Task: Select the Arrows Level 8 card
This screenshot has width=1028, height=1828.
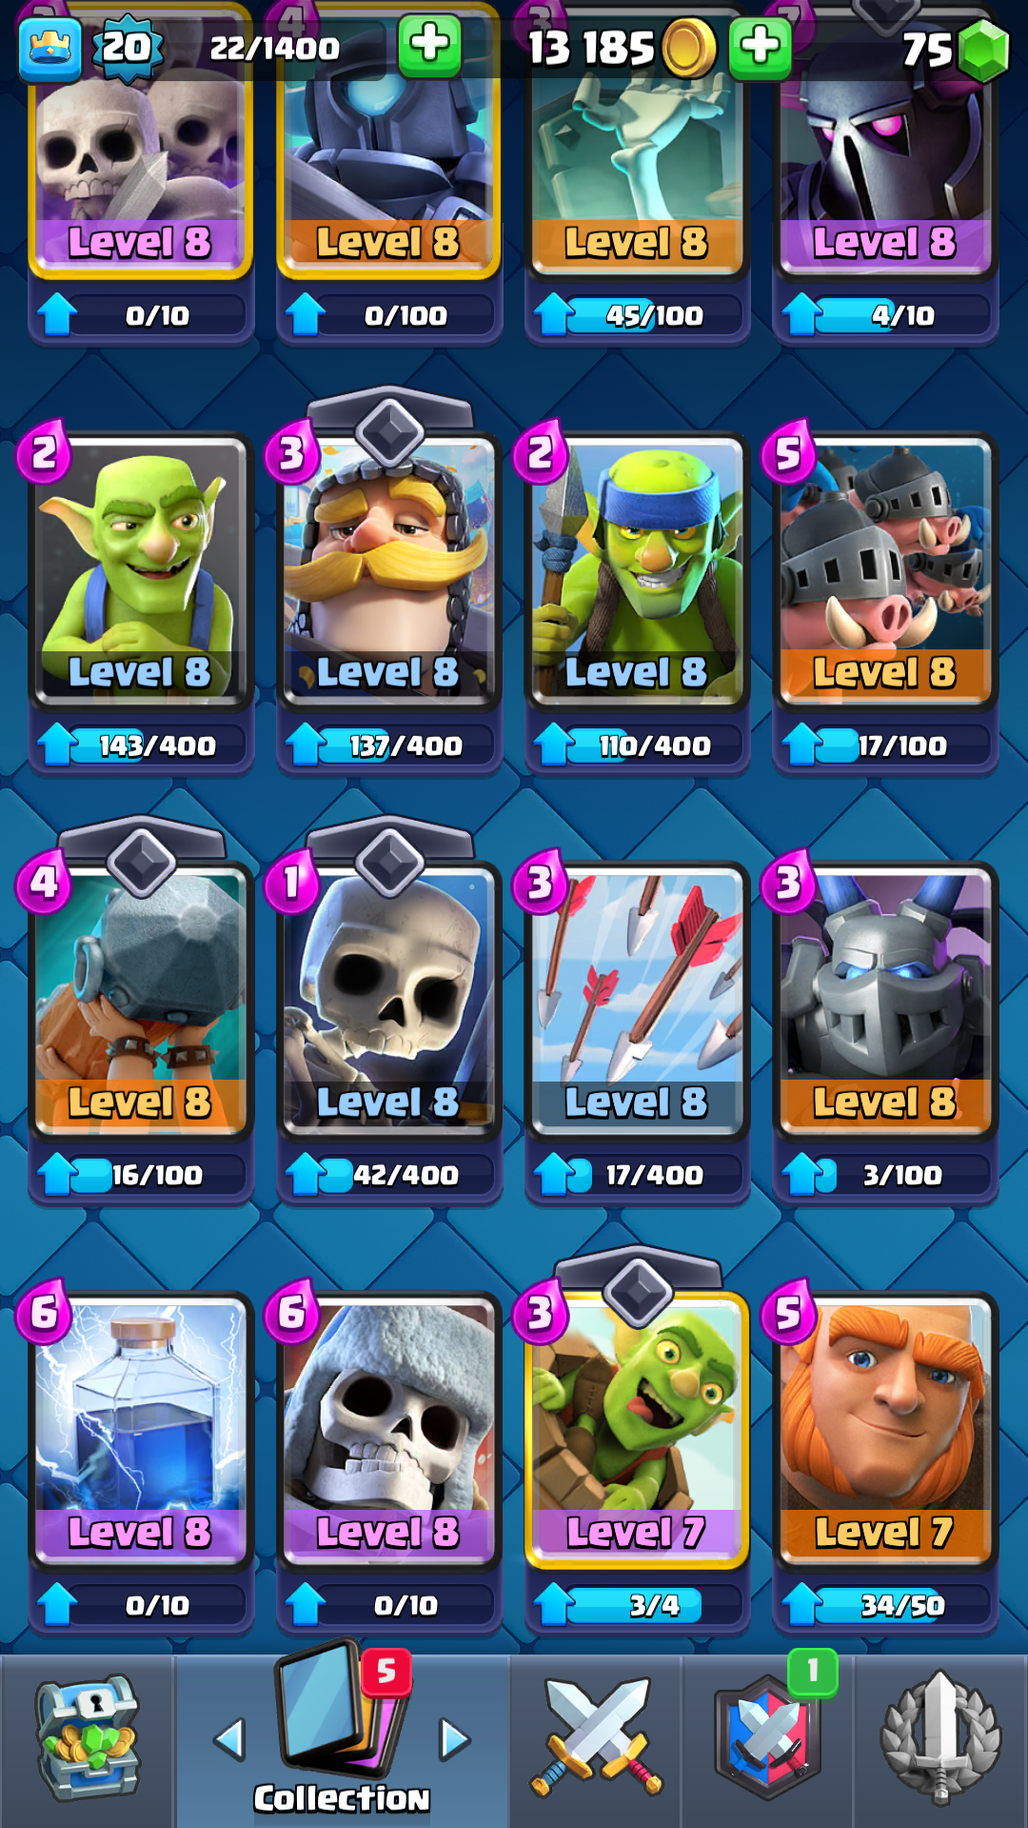Action: coord(637,1000)
